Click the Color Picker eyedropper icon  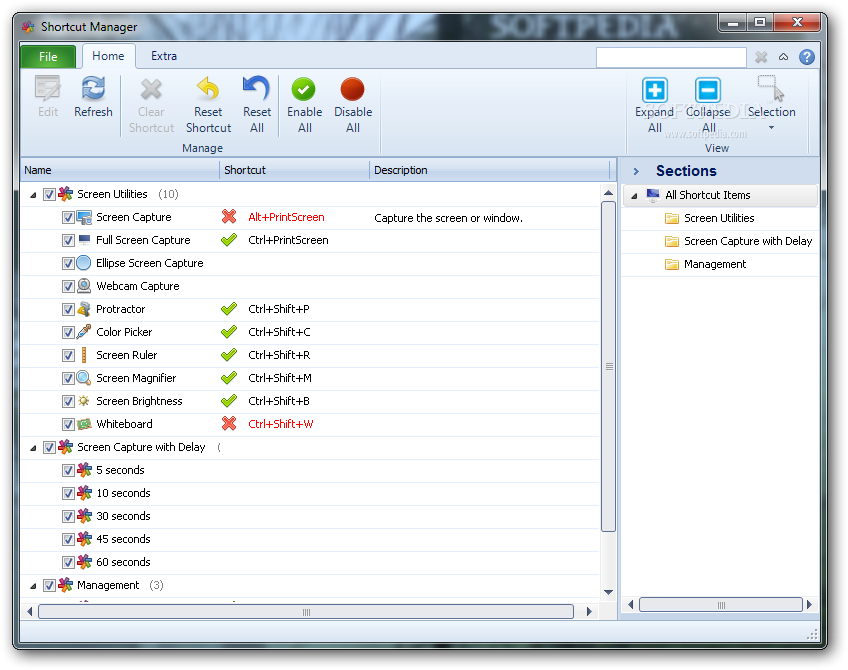(84, 331)
